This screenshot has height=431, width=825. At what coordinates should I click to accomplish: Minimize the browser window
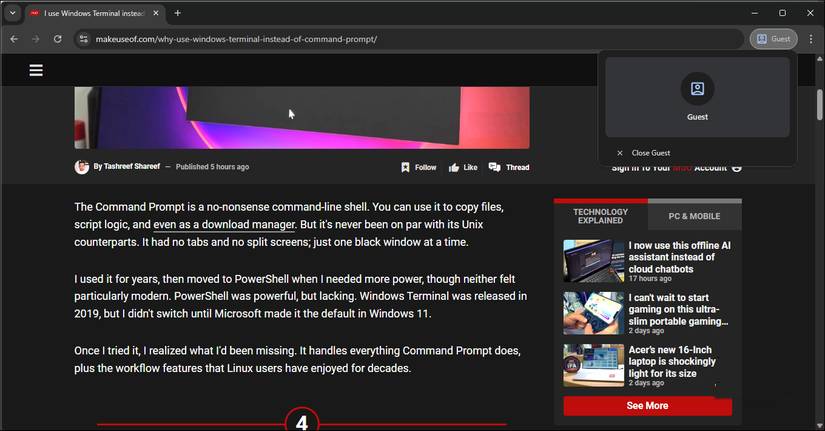(754, 13)
